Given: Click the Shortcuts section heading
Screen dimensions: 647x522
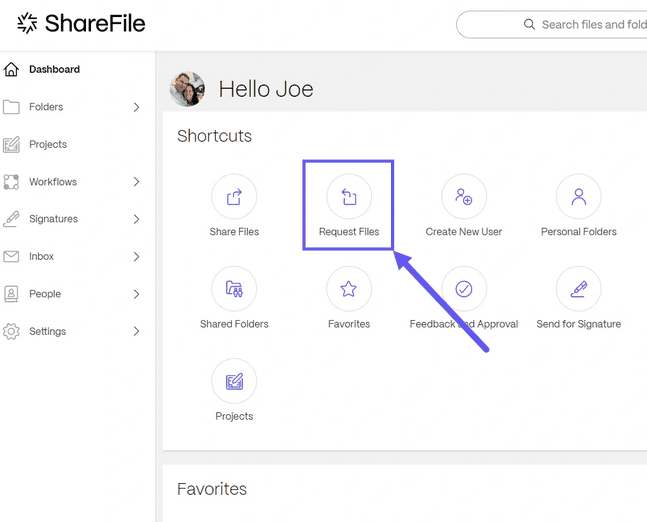Looking at the screenshot, I should click(x=214, y=136).
